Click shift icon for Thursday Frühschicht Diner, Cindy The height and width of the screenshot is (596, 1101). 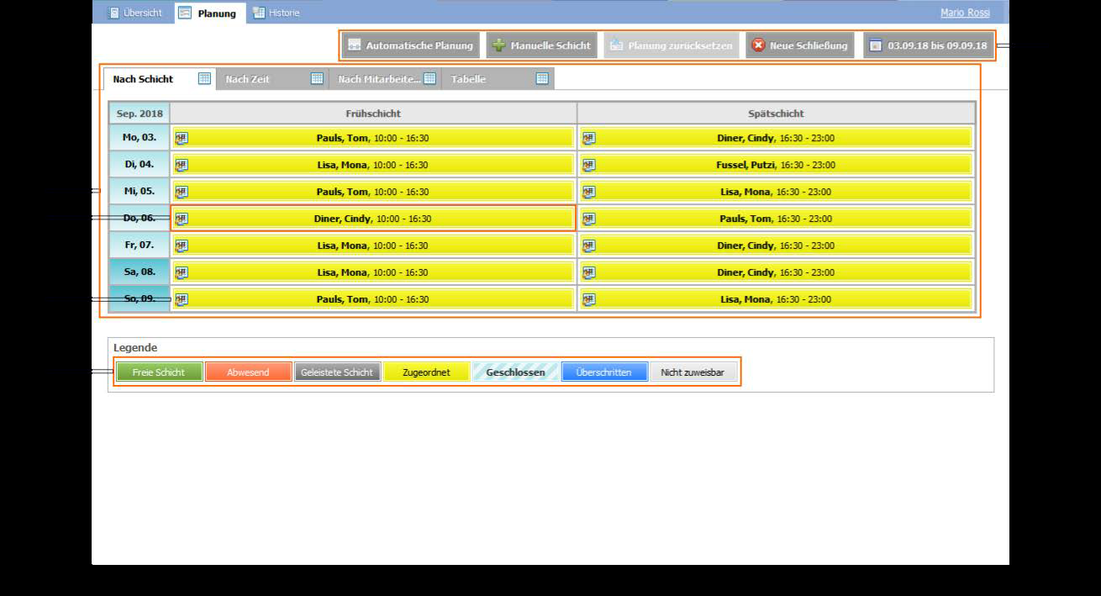click(181, 219)
